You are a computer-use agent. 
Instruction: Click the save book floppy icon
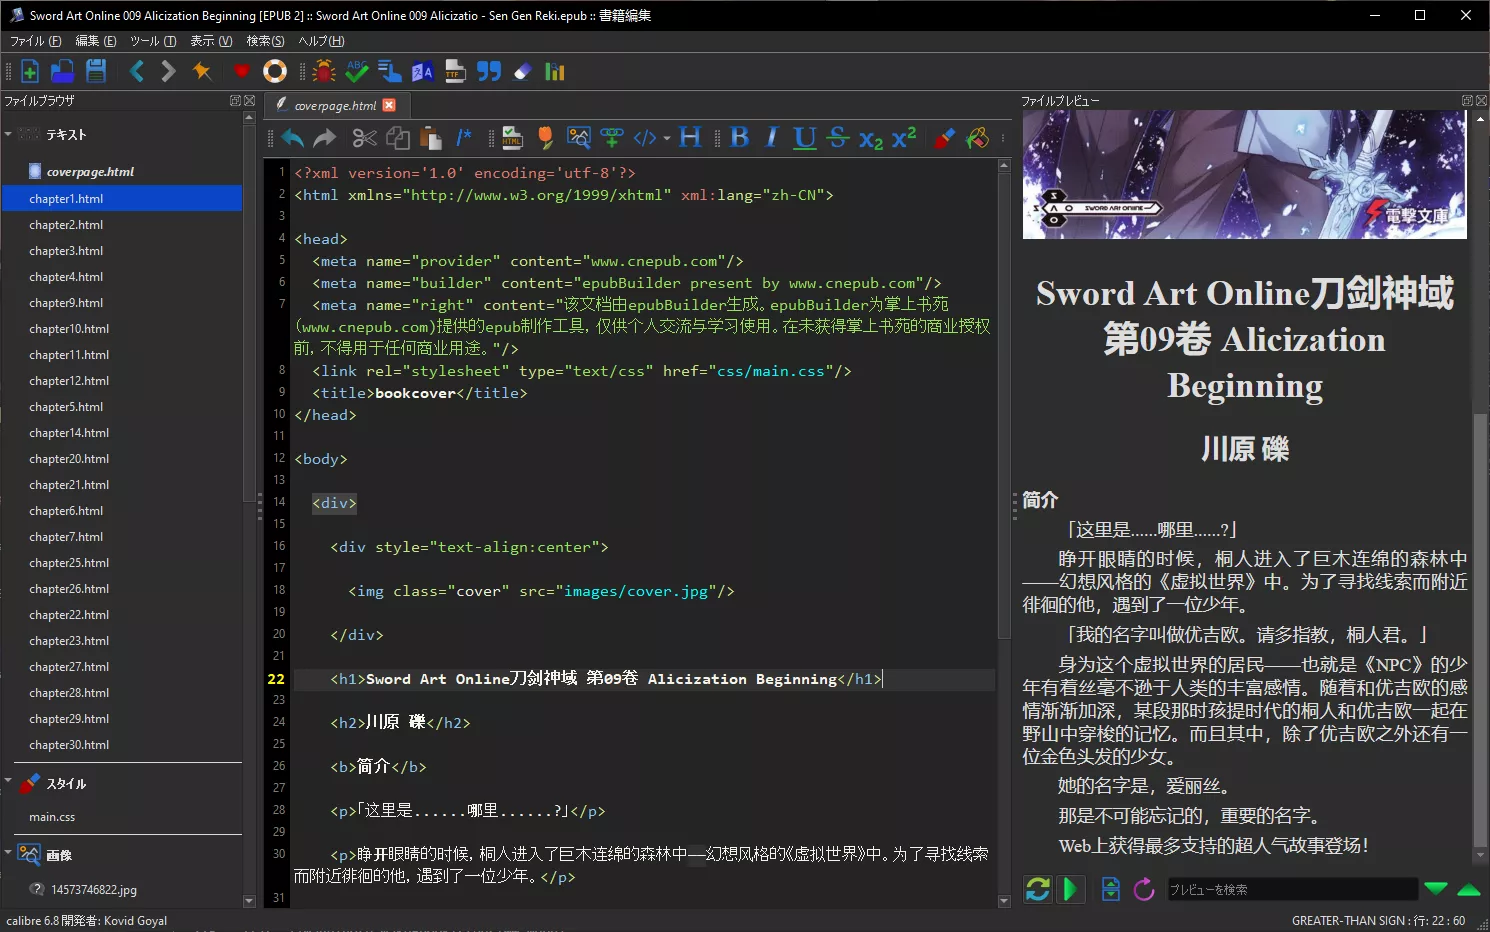pos(96,71)
